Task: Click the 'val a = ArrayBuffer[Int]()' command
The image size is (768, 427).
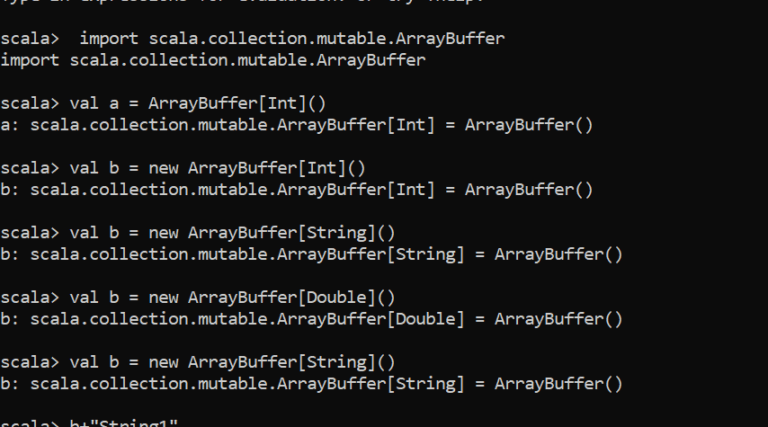Action: coord(198,104)
